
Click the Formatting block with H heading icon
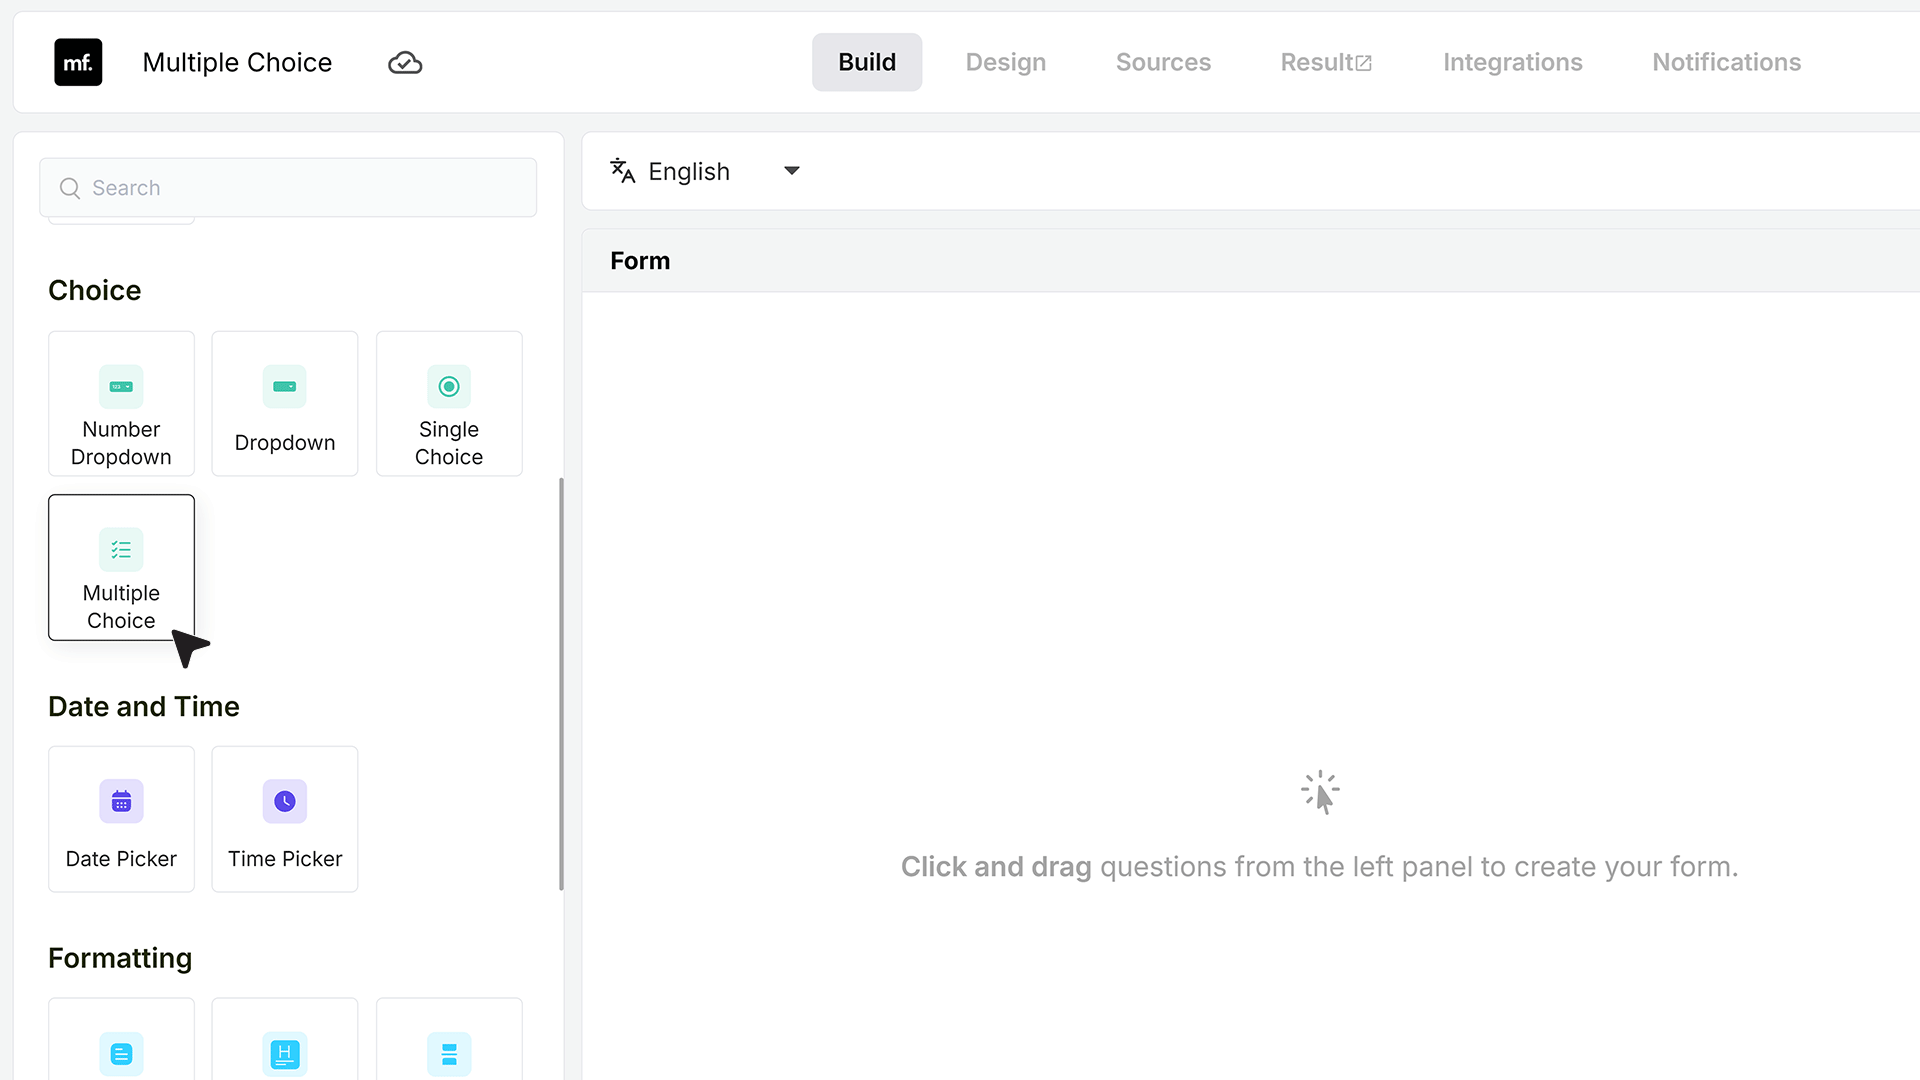285,1040
